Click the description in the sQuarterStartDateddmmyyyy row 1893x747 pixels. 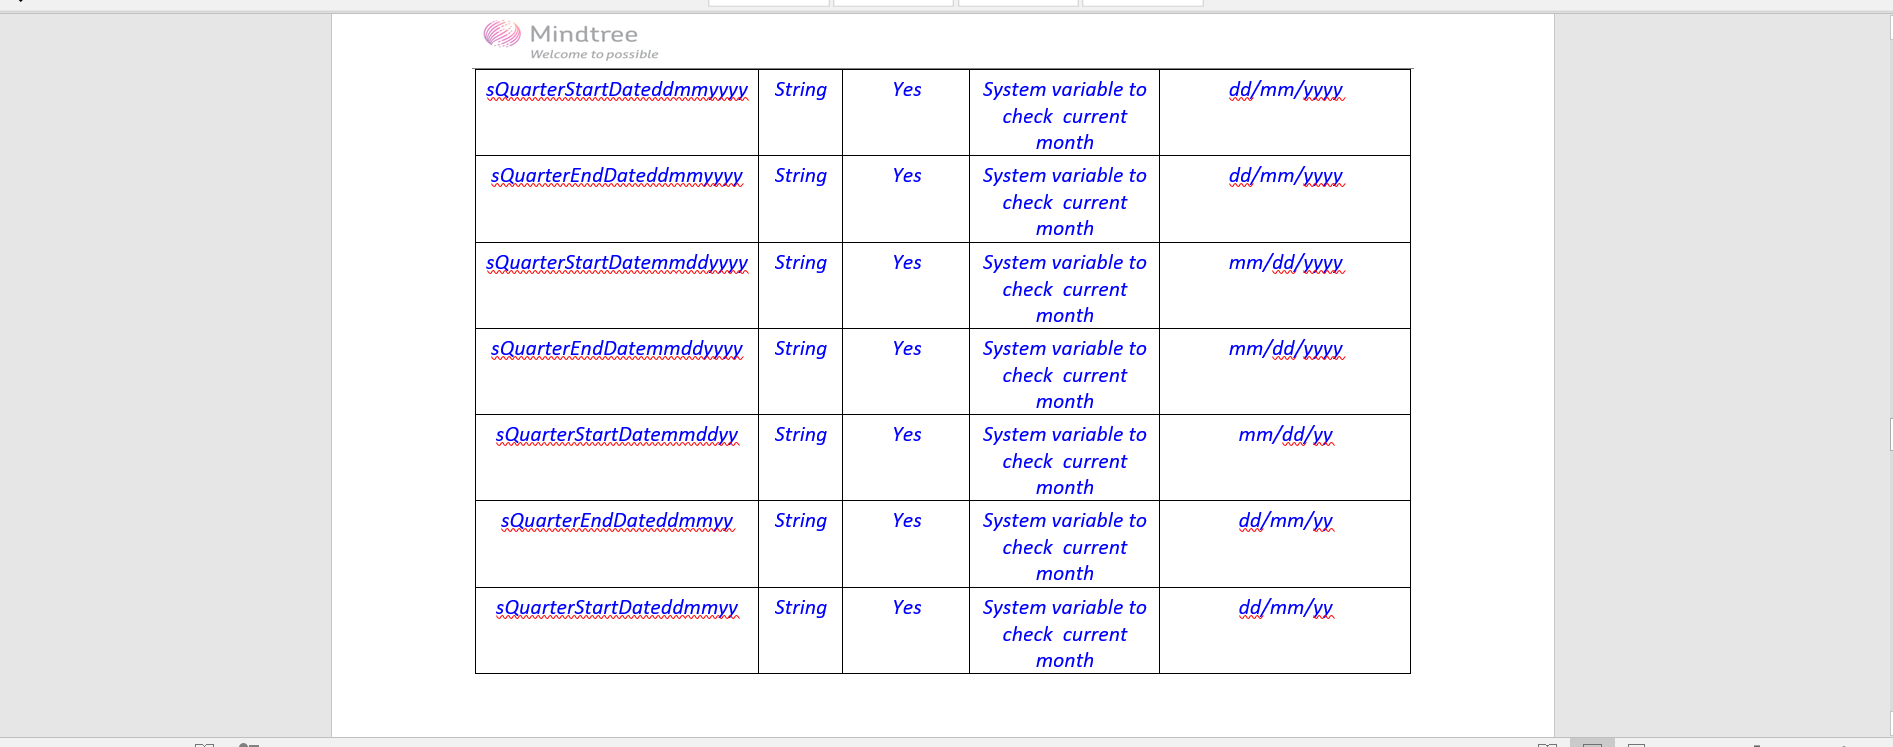click(1064, 116)
